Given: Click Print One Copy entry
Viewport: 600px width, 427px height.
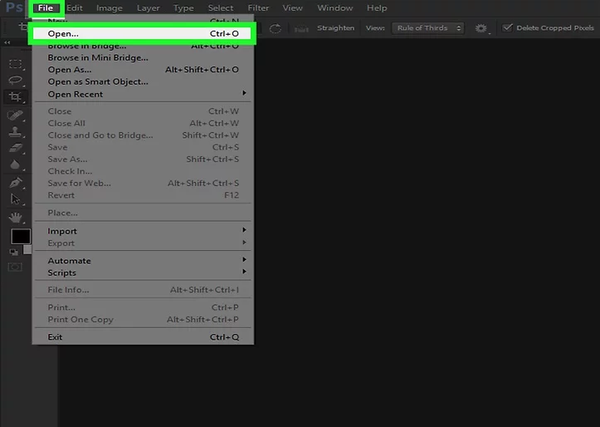Looking at the screenshot, I should (143, 319).
